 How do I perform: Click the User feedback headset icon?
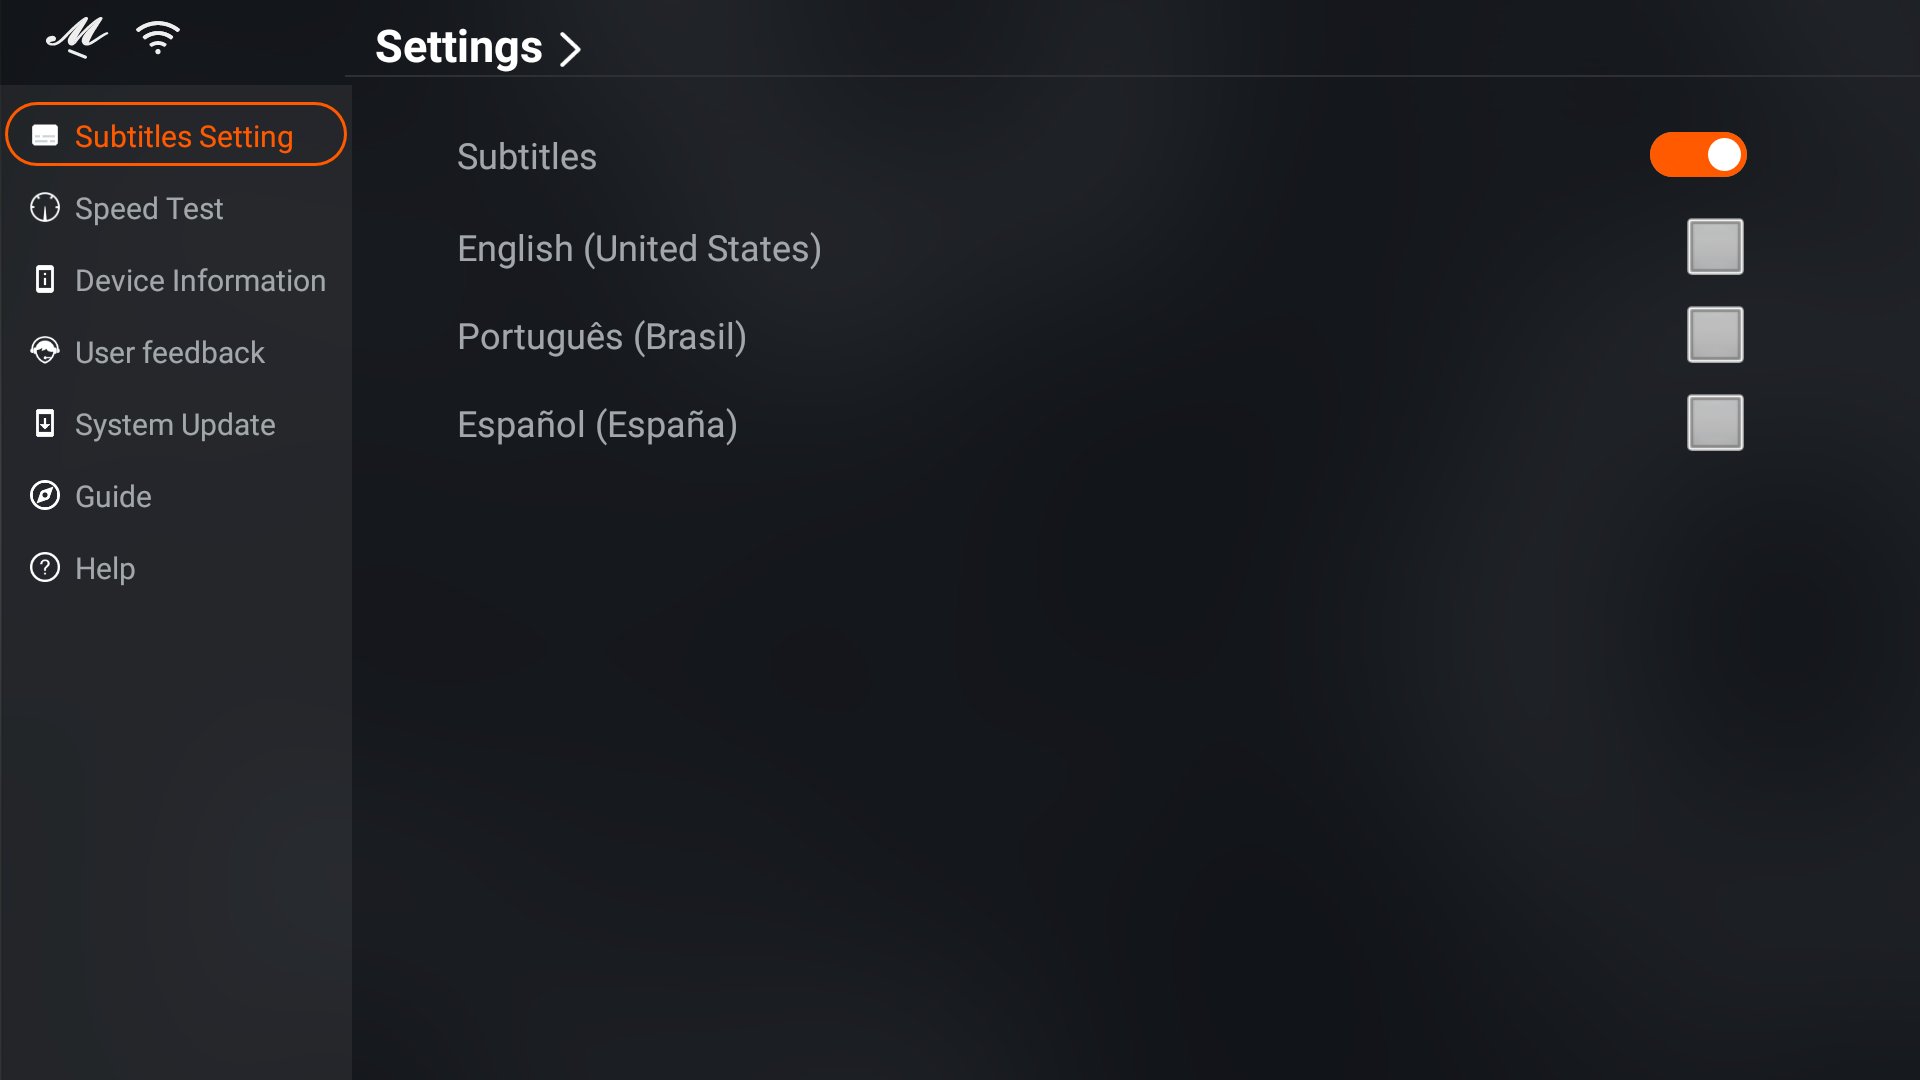tap(45, 351)
